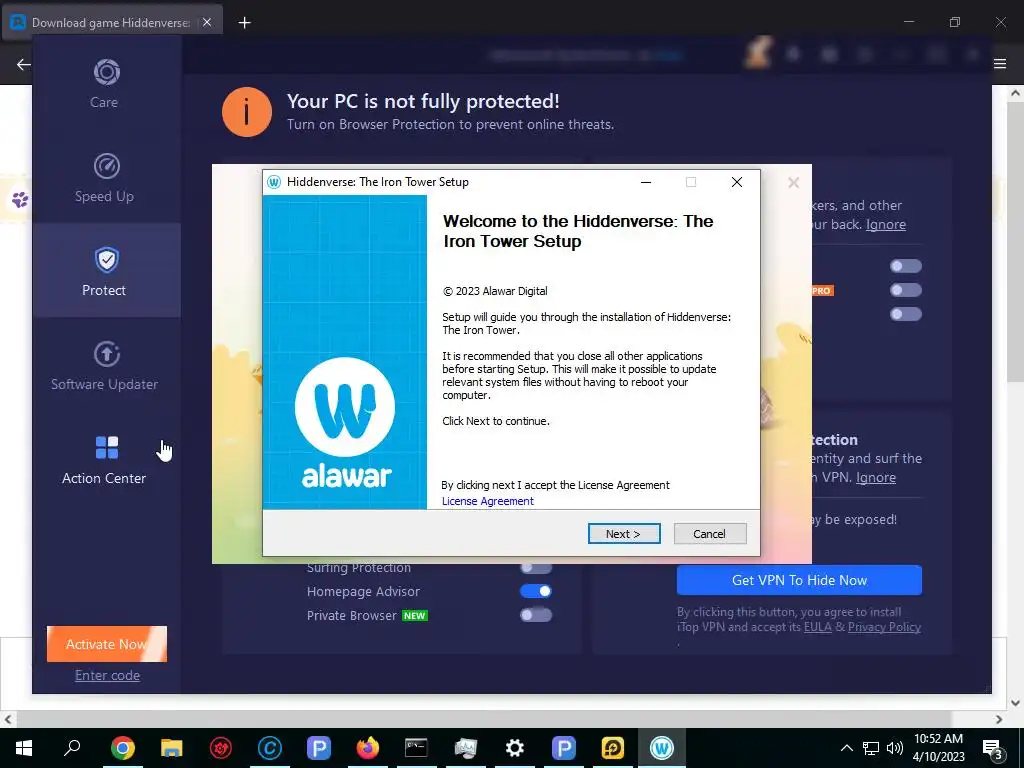Click the horizontal scroll left arrow

click(8, 720)
